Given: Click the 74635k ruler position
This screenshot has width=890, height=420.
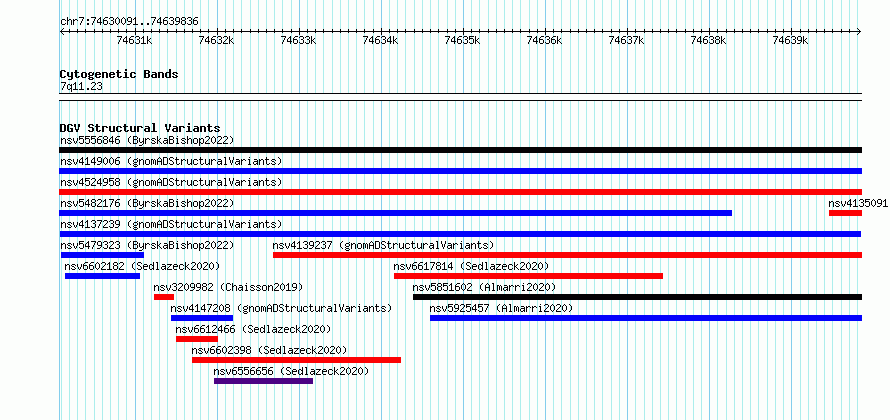Looking at the screenshot, I should (x=463, y=40).
